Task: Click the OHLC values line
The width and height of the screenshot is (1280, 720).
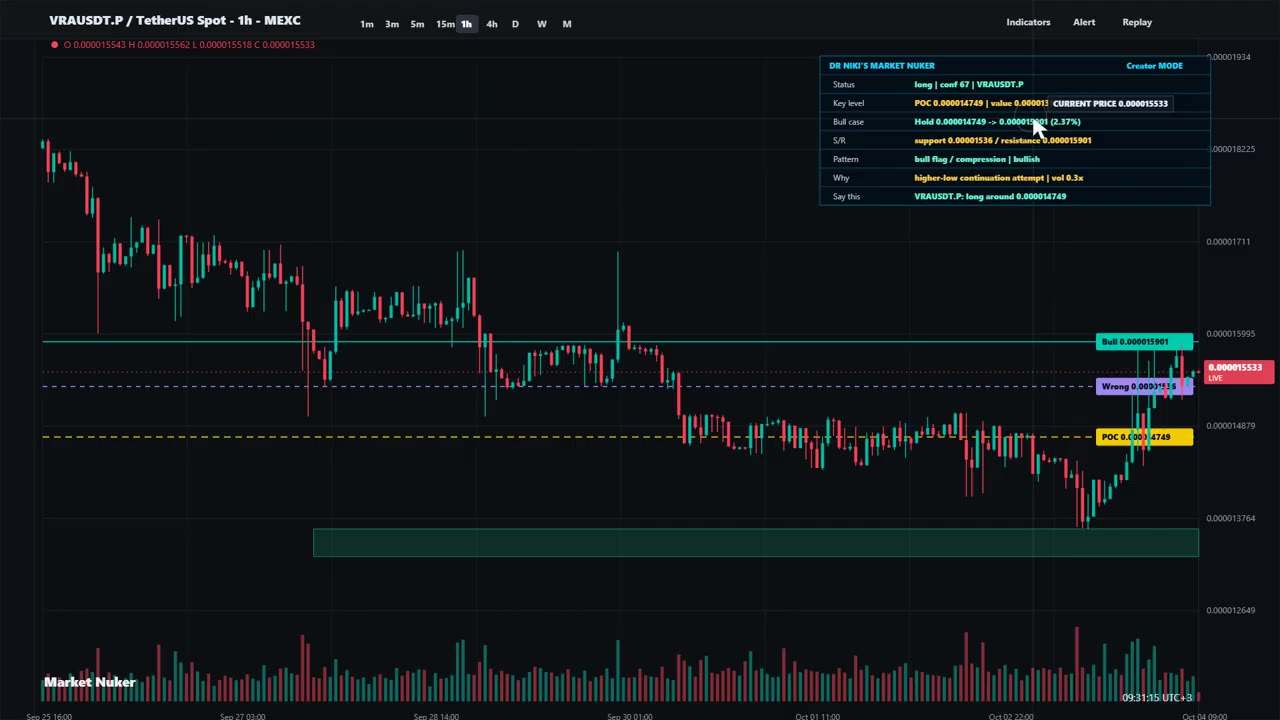Action: (188, 44)
